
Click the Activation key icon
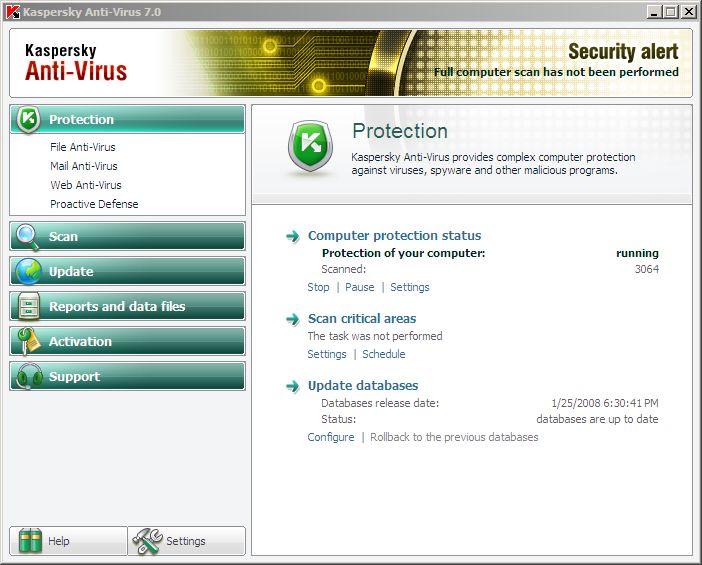(29, 342)
